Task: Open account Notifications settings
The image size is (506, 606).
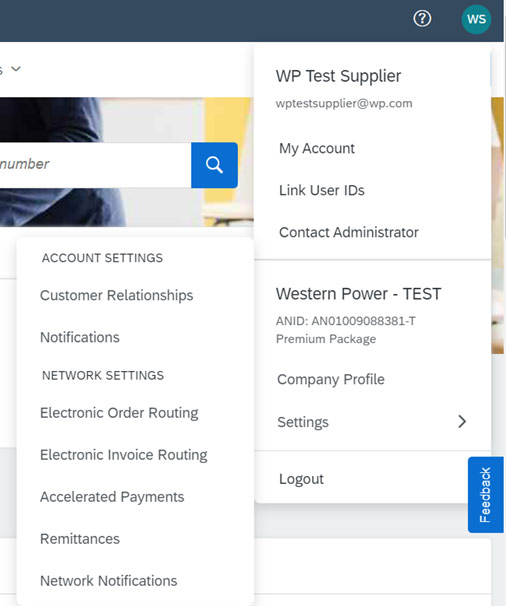Action: click(80, 337)
